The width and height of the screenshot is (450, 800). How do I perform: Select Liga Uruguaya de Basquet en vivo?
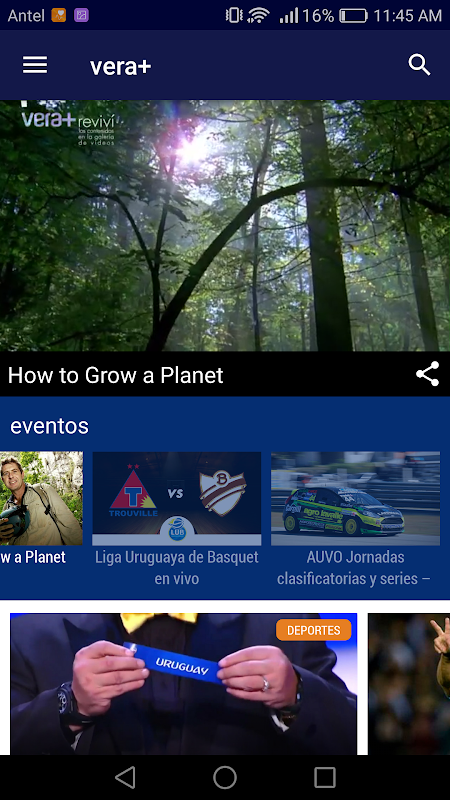click(177, 567)
